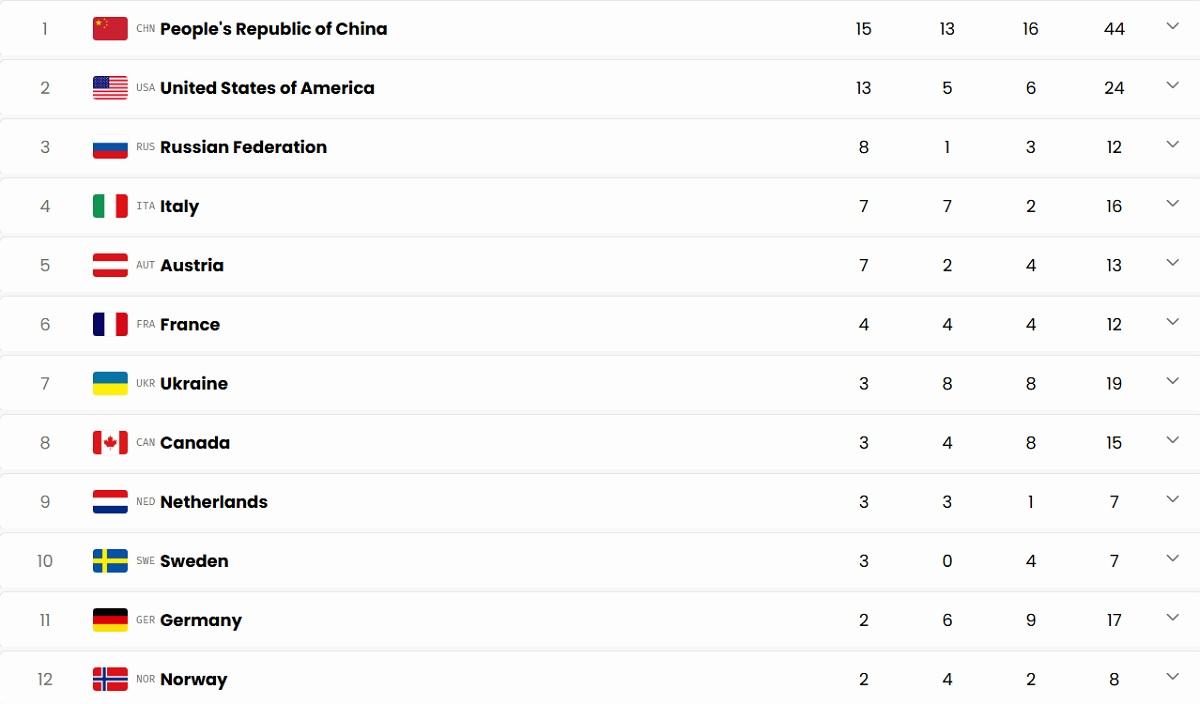Click the Netherlands country name

tap(214, 502)
